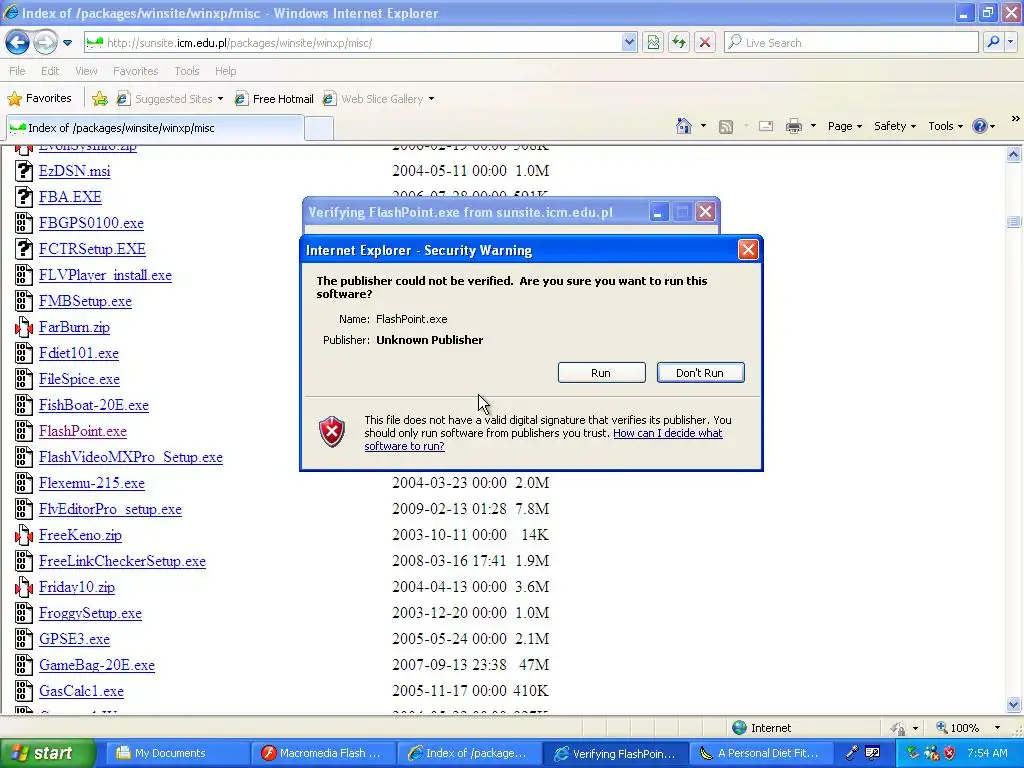Click the Internet zone status indicator
Viewport: 1024px width, 768px height.
tap(762, 728)
